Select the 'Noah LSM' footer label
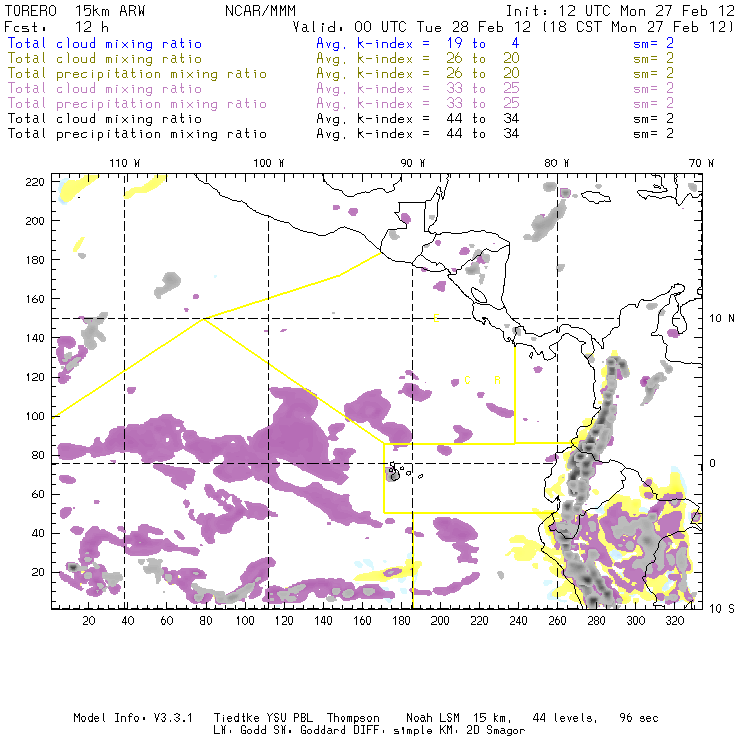 (433, 718)
